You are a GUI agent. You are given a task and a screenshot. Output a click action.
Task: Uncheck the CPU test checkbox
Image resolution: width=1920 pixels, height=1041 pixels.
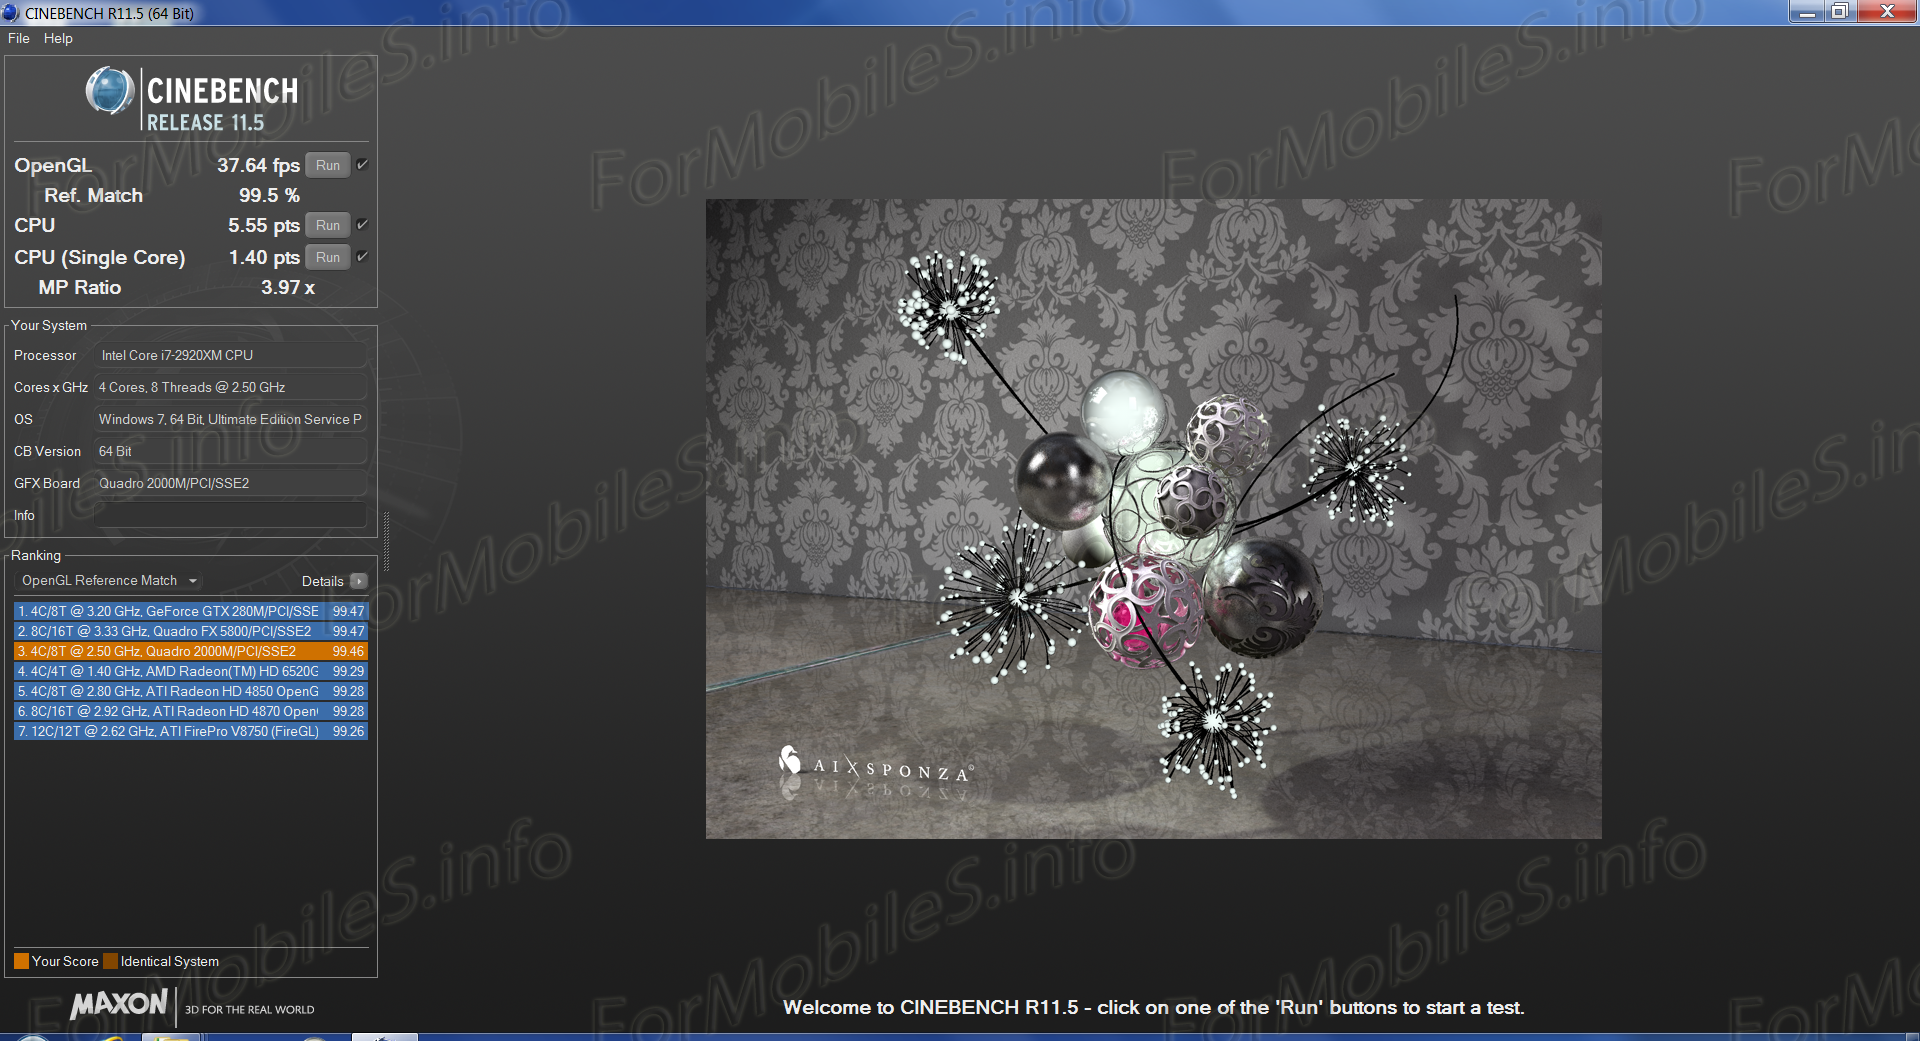362,225
